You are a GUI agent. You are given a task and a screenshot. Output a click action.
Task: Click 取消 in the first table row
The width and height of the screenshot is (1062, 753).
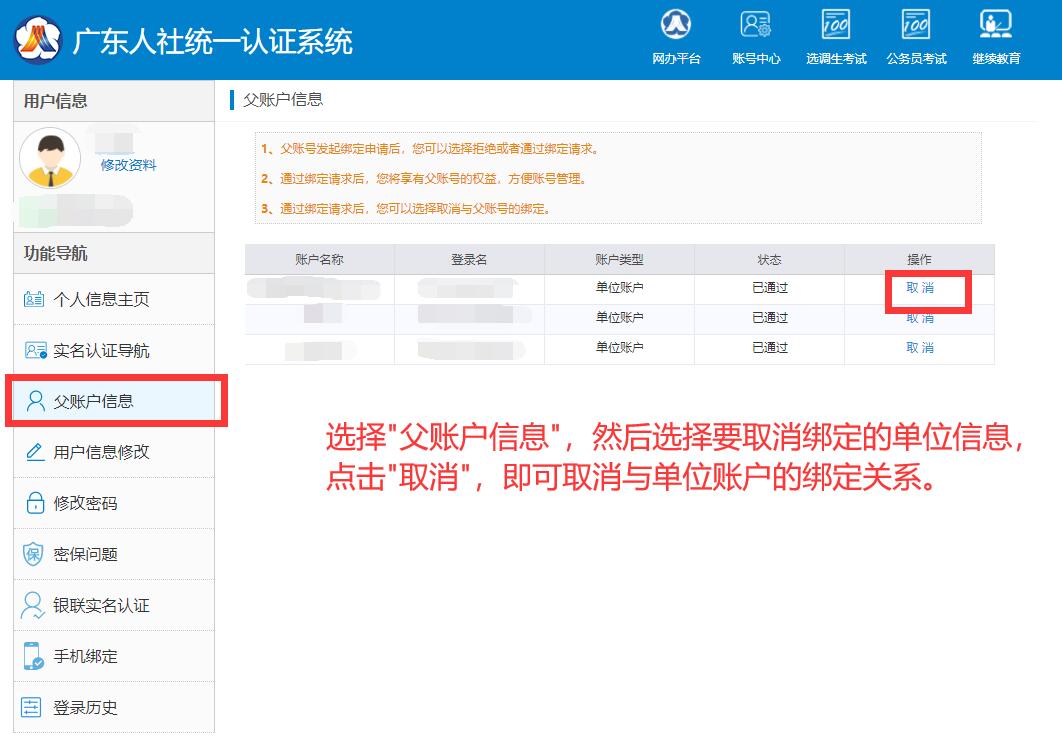[920, 288]
